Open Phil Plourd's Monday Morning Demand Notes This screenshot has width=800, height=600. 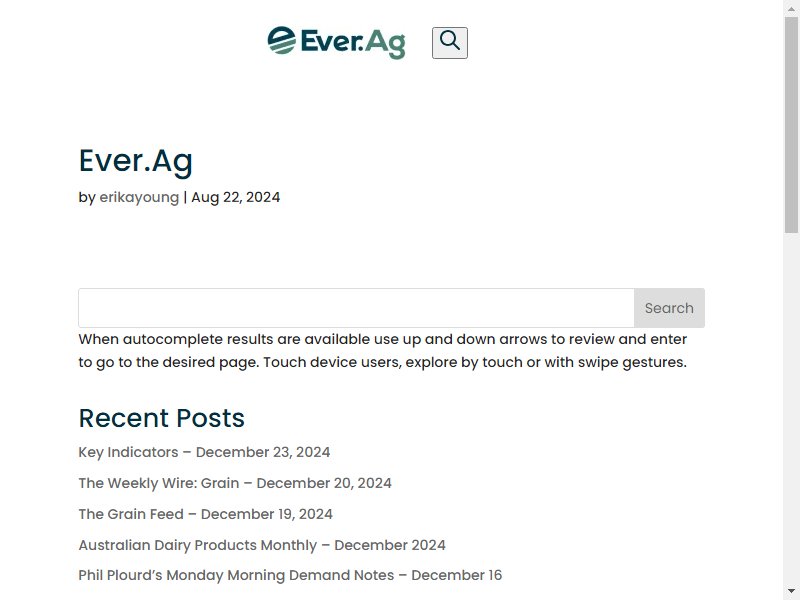[290, 576]
